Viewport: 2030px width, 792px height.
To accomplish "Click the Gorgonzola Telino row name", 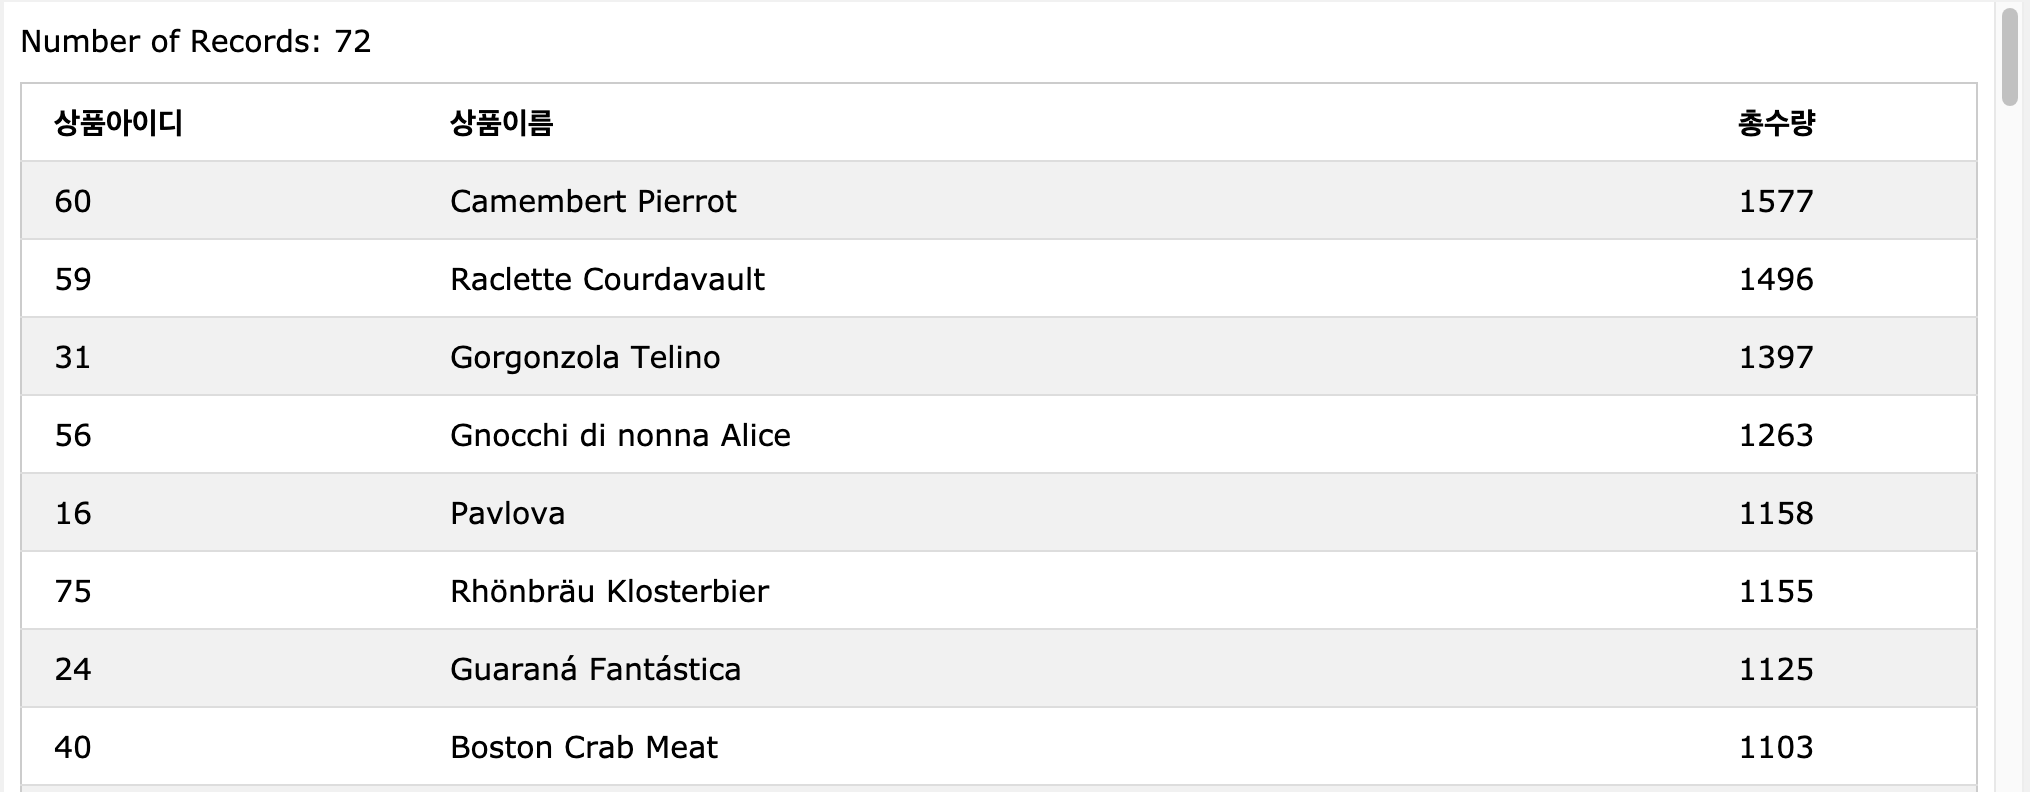I will tap(585, 357).
